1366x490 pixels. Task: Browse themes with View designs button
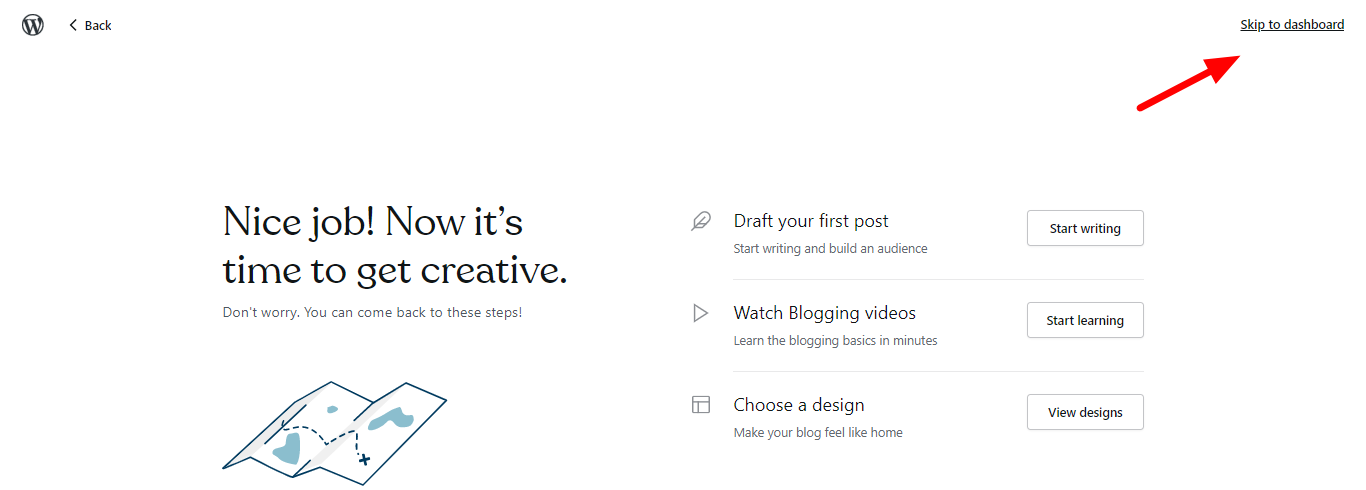pyautogui.click(x=1085, y=412)
